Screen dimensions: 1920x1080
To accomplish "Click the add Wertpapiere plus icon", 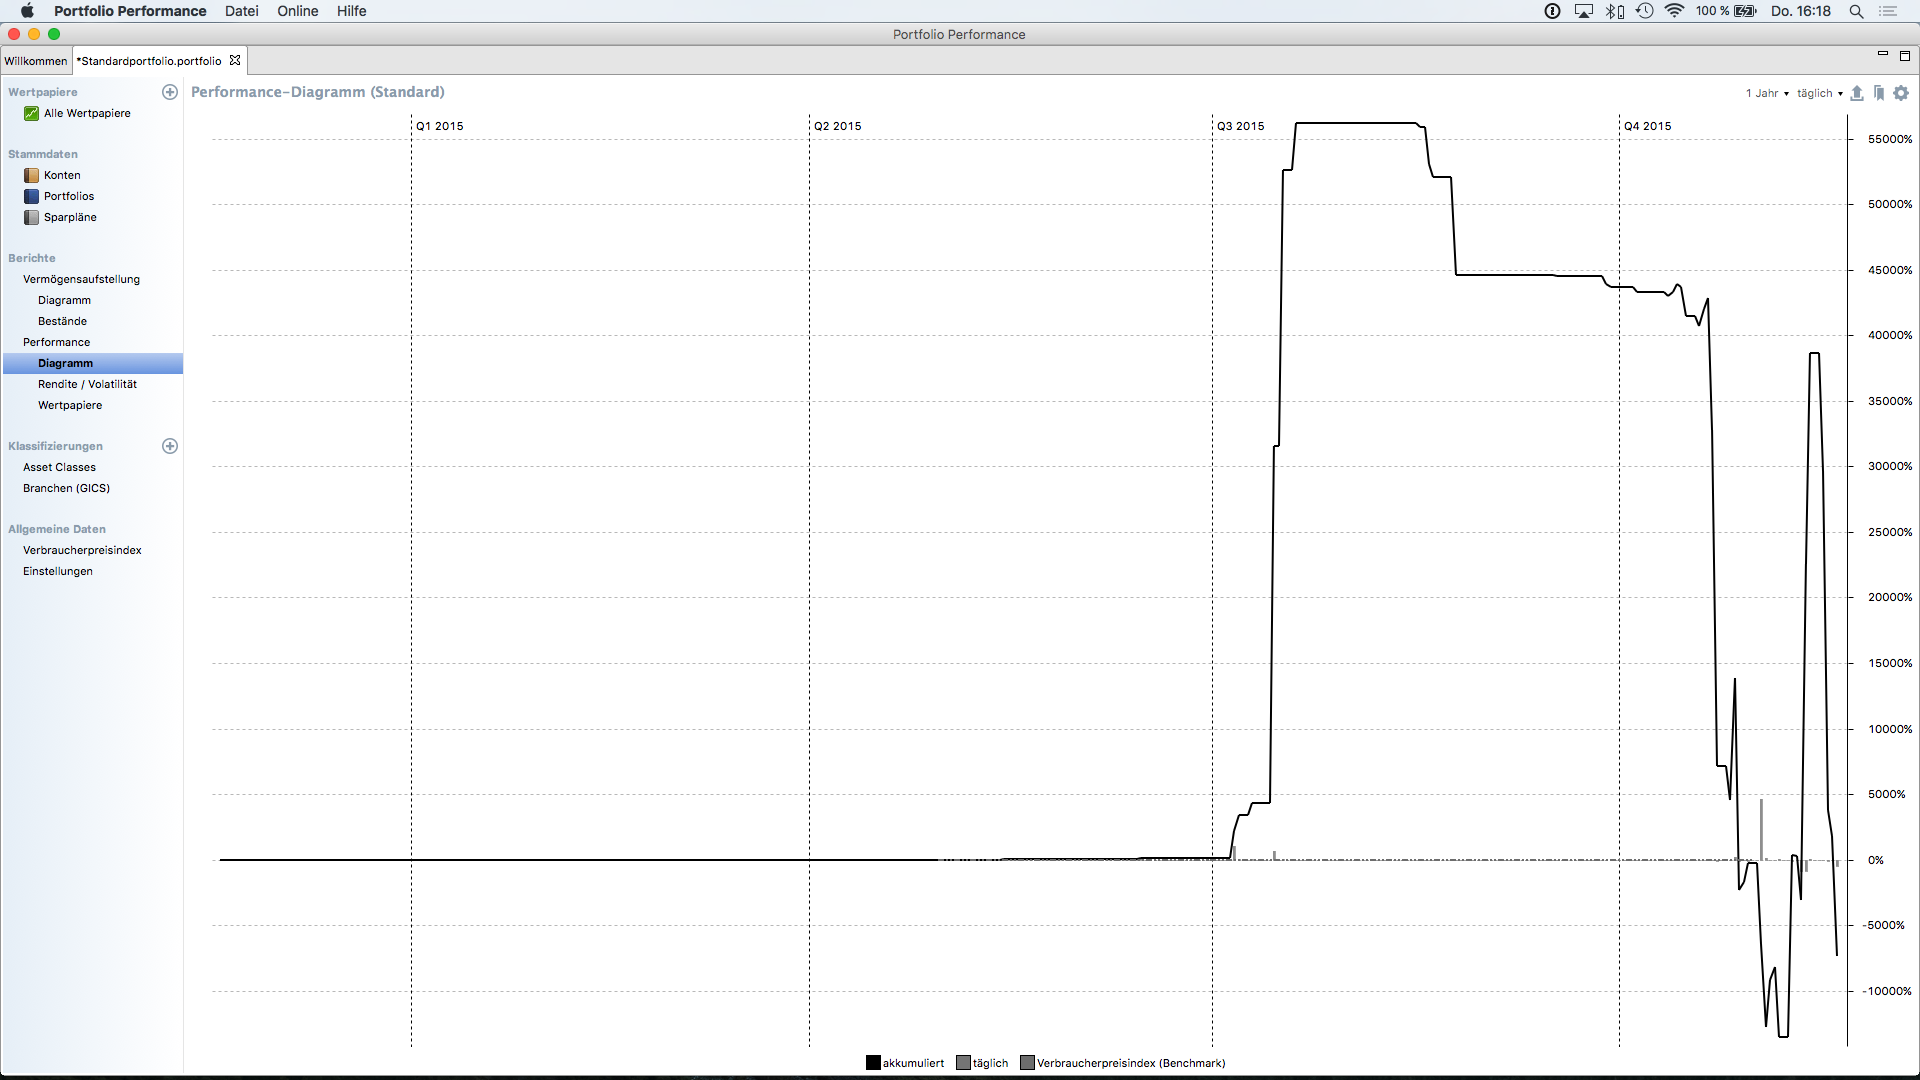I will click(170, 92).
